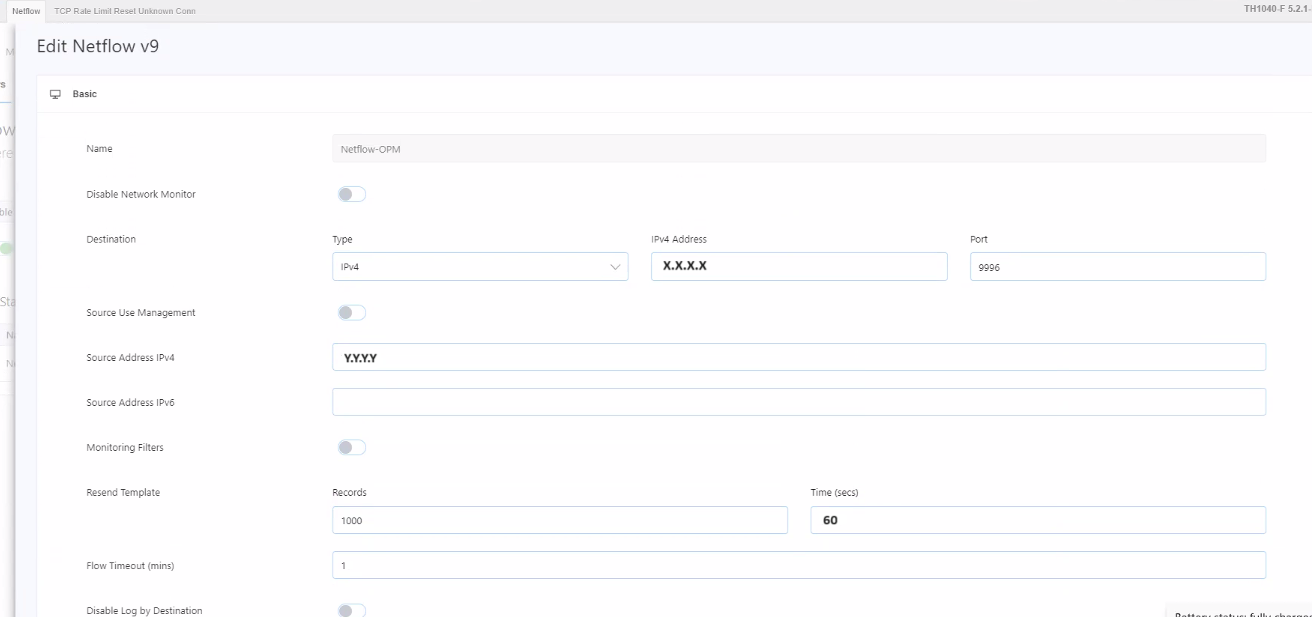1312x617 pixels.
Task: Toggle the Disable Log by Destination switch
Action: click(352, 610)
